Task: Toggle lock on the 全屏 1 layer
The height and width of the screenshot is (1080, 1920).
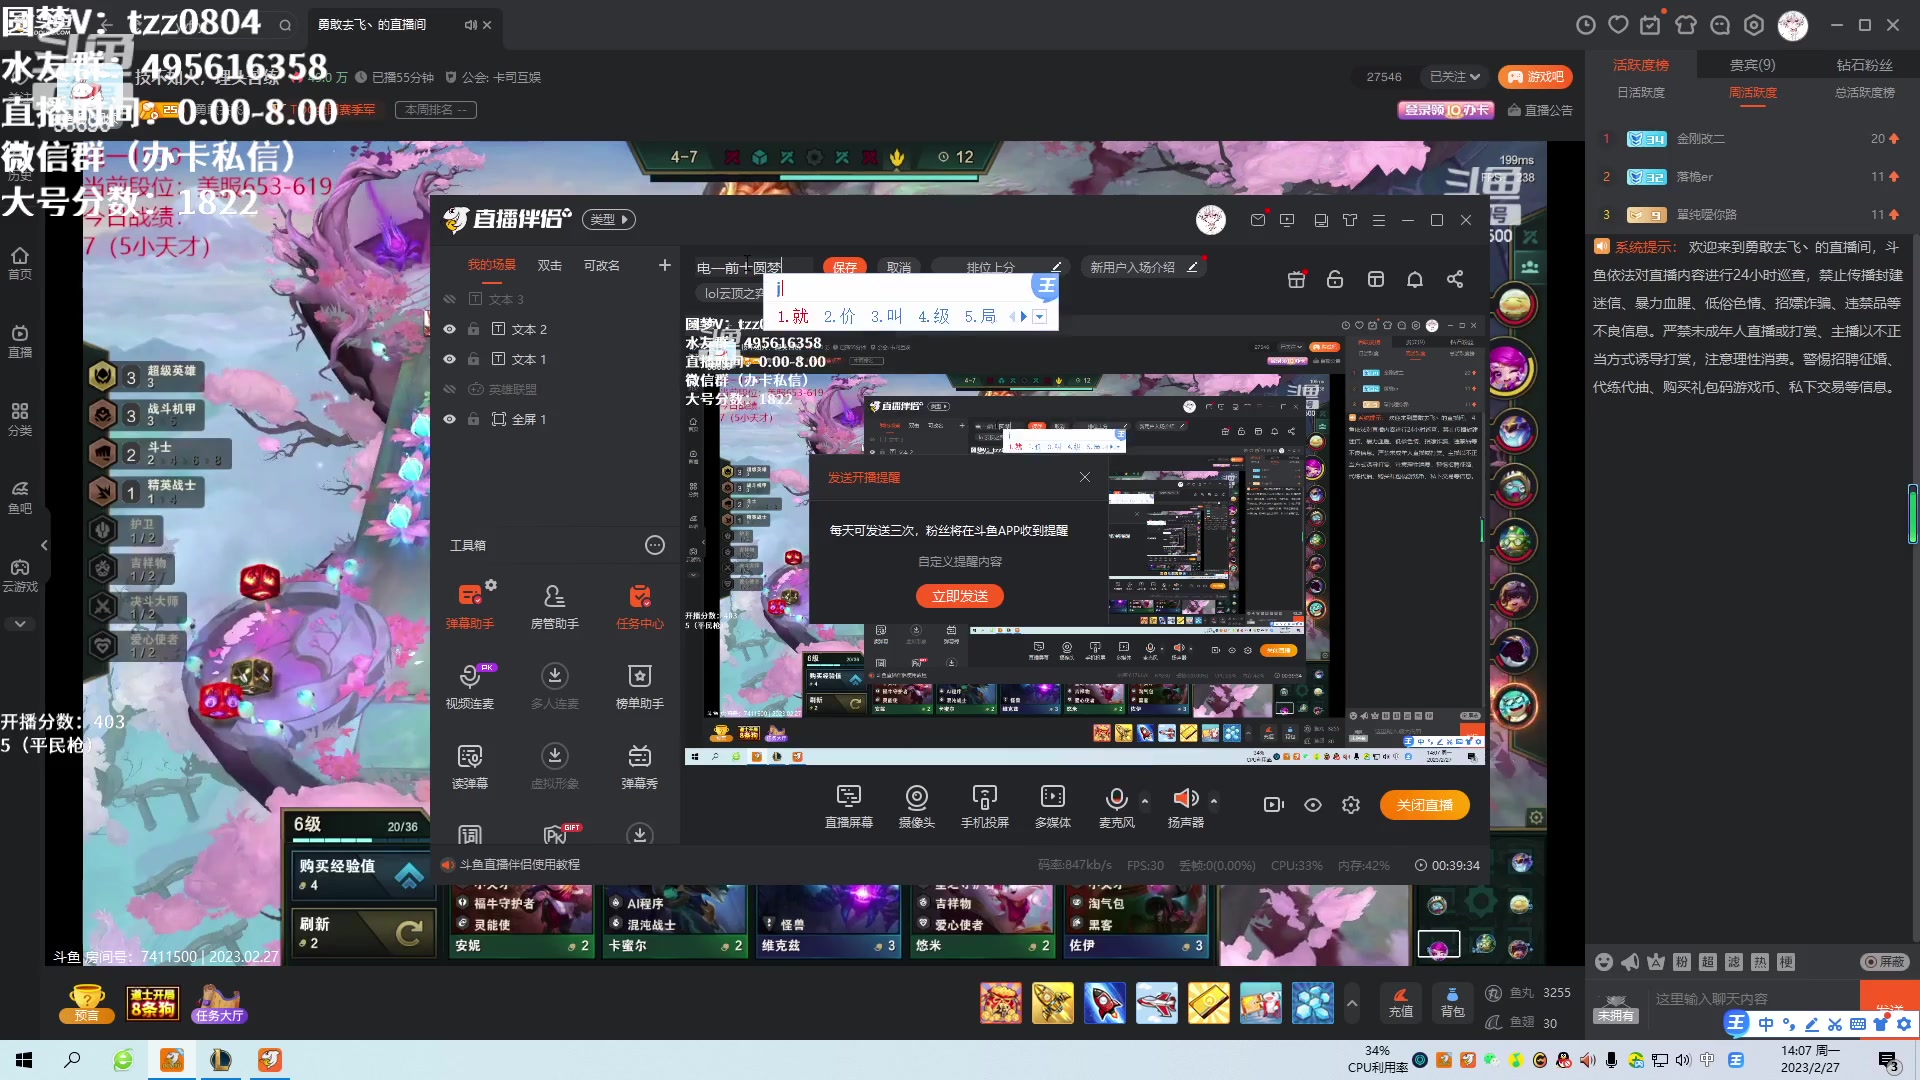Action: (474, 419)
